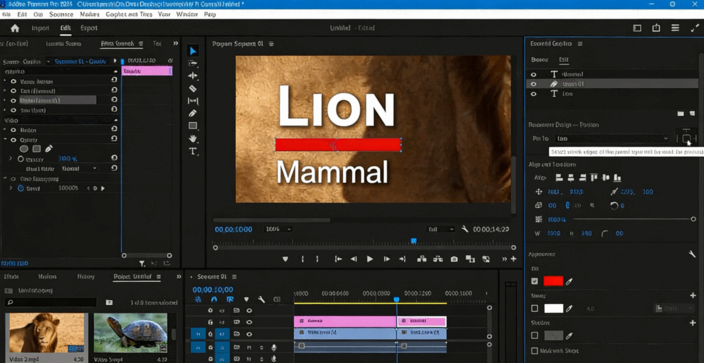704x363 pixels.
Task: Open Program Monitor settings wrench
Action: 465,229
